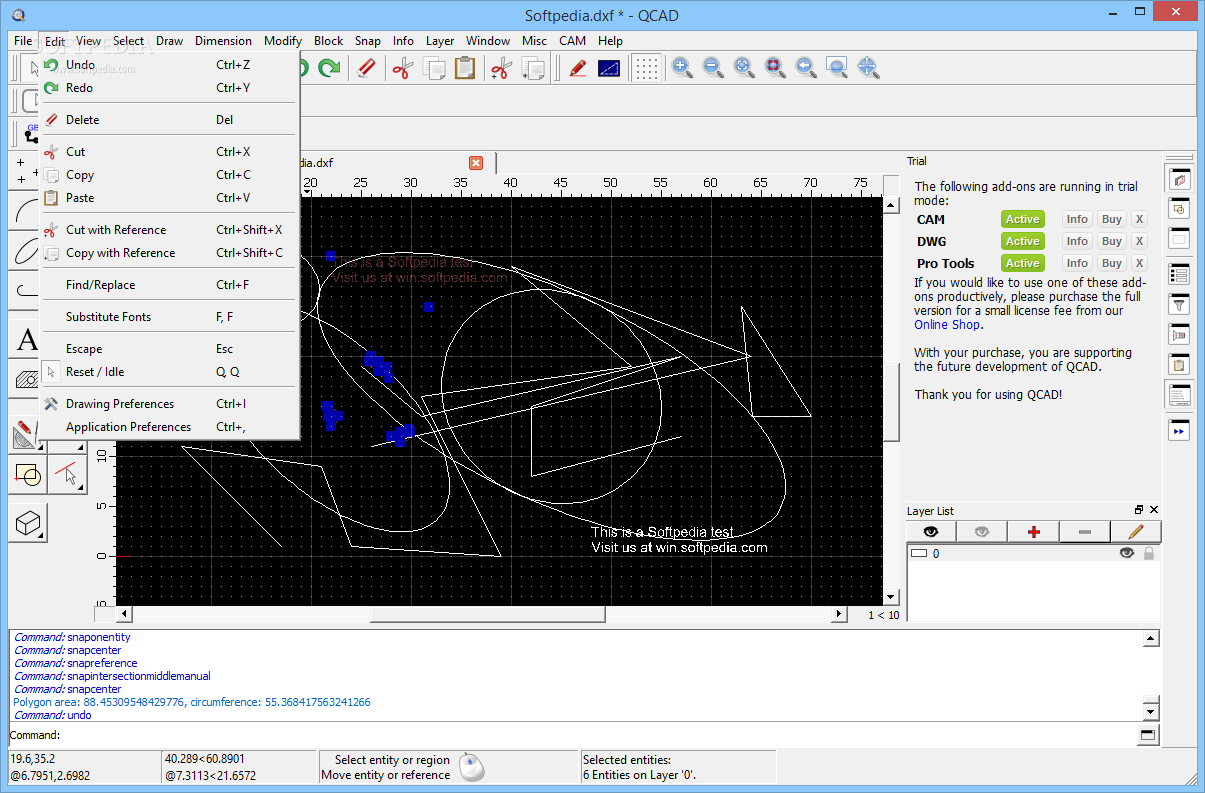Click Info for CAM add-on

tap(1077, 219)
